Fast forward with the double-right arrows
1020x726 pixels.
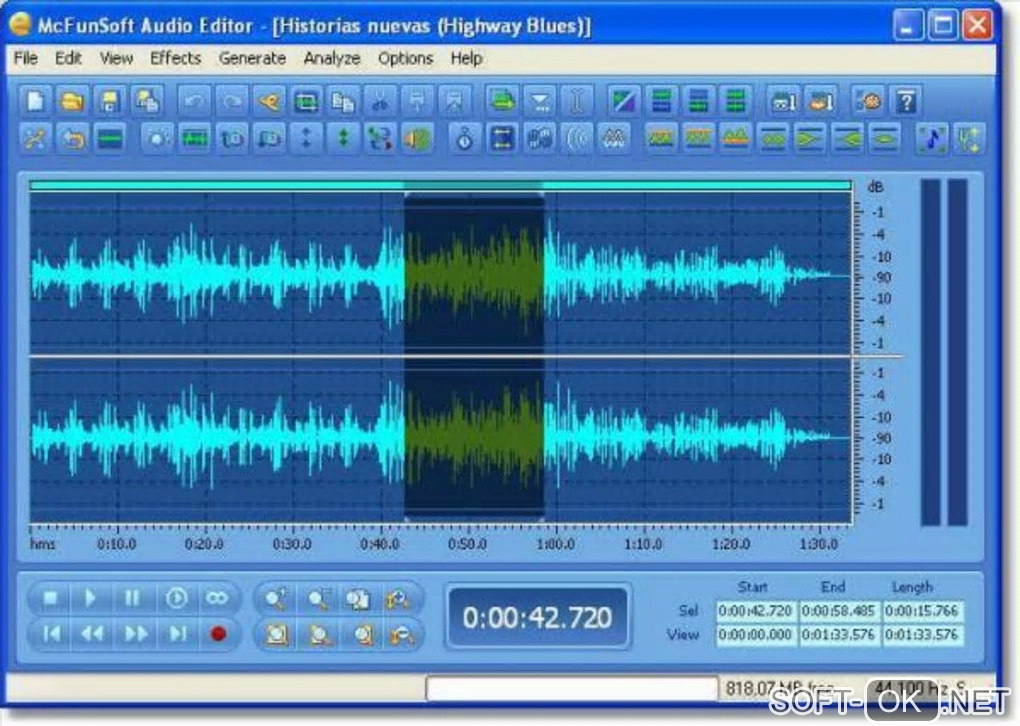pyautogui.click(x=135, y=634)
